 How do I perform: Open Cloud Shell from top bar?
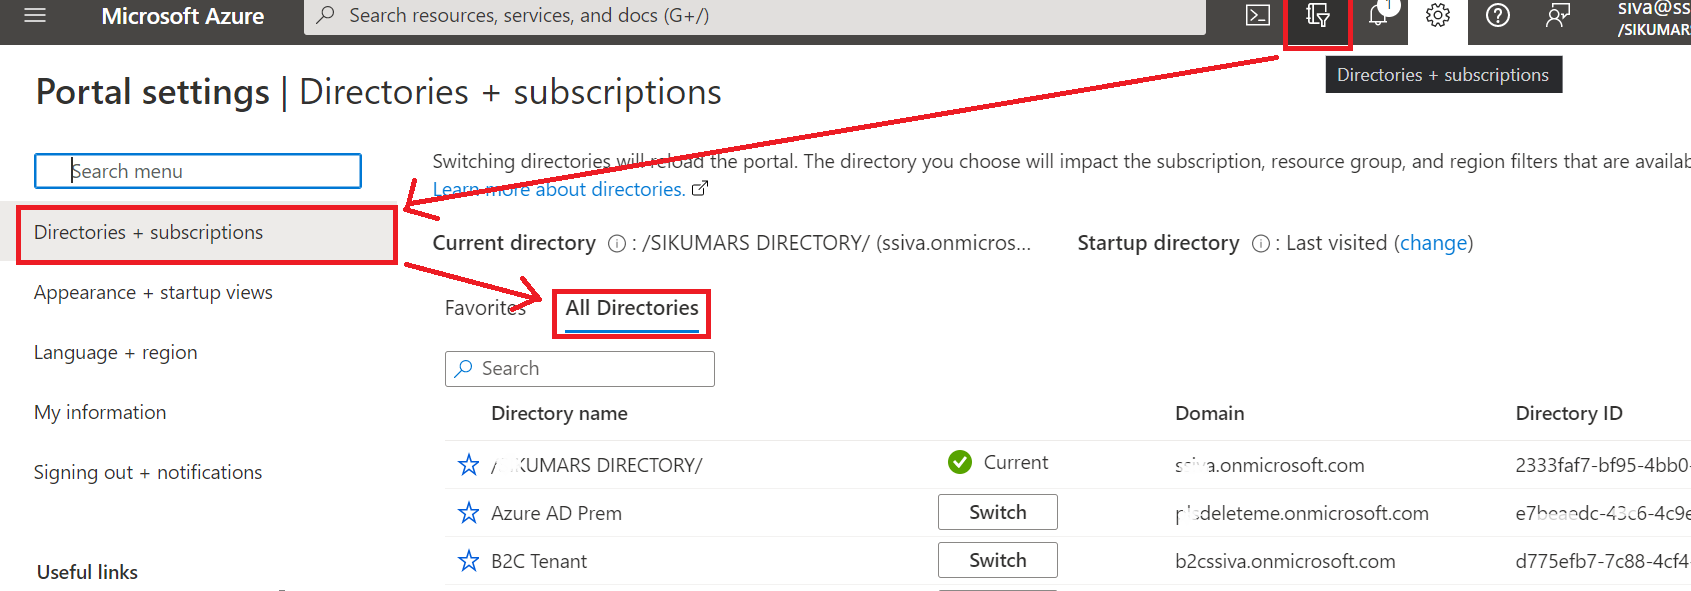[1258, 16]
